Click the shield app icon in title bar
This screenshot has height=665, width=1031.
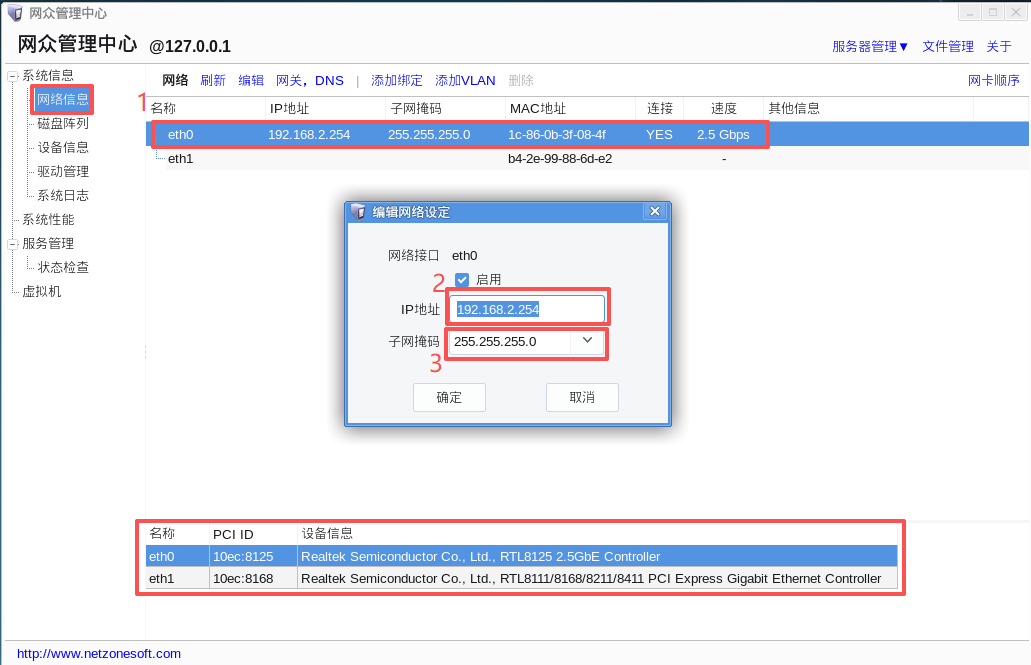click(x=14, y=13)
